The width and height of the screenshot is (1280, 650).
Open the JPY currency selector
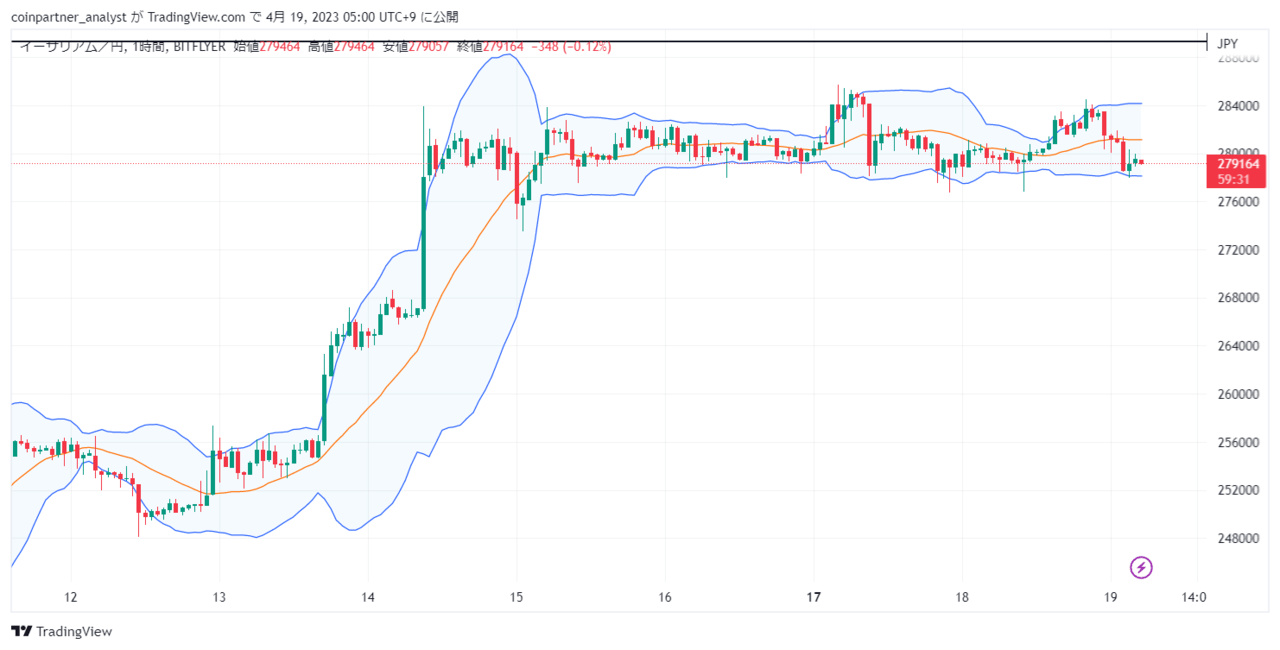coord(1228,43)
